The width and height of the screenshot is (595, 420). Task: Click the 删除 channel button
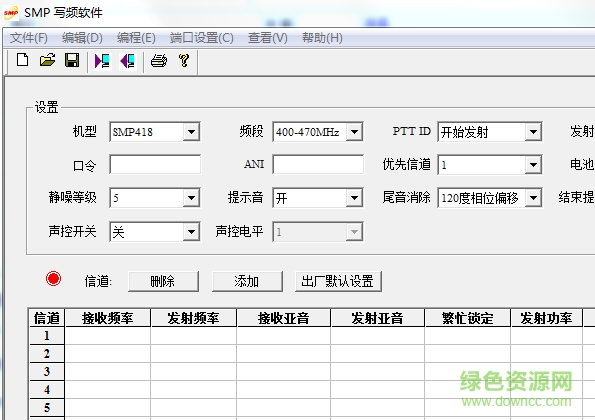click(x=163, y=281)
